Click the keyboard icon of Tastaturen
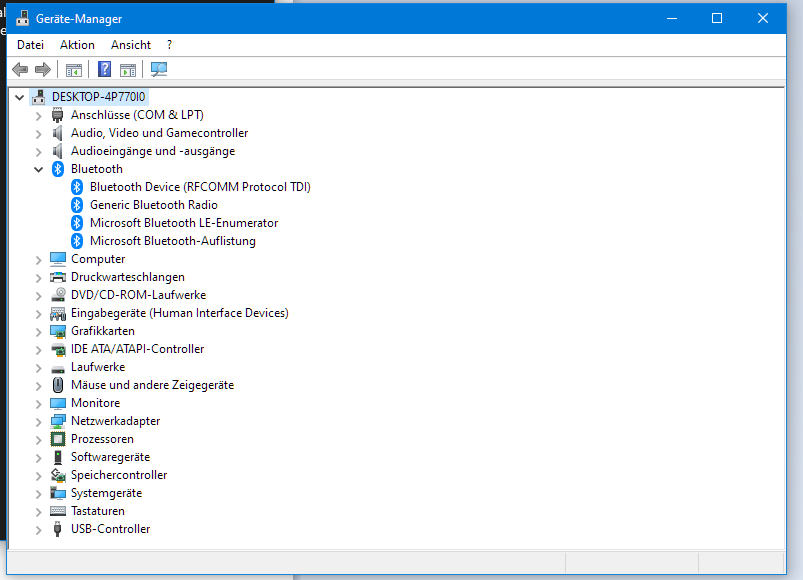803x580 pixels. click(58, 511)
